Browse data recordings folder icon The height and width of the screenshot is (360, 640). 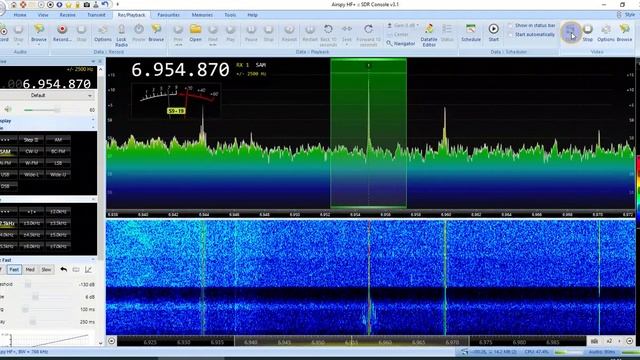(156, 33)
